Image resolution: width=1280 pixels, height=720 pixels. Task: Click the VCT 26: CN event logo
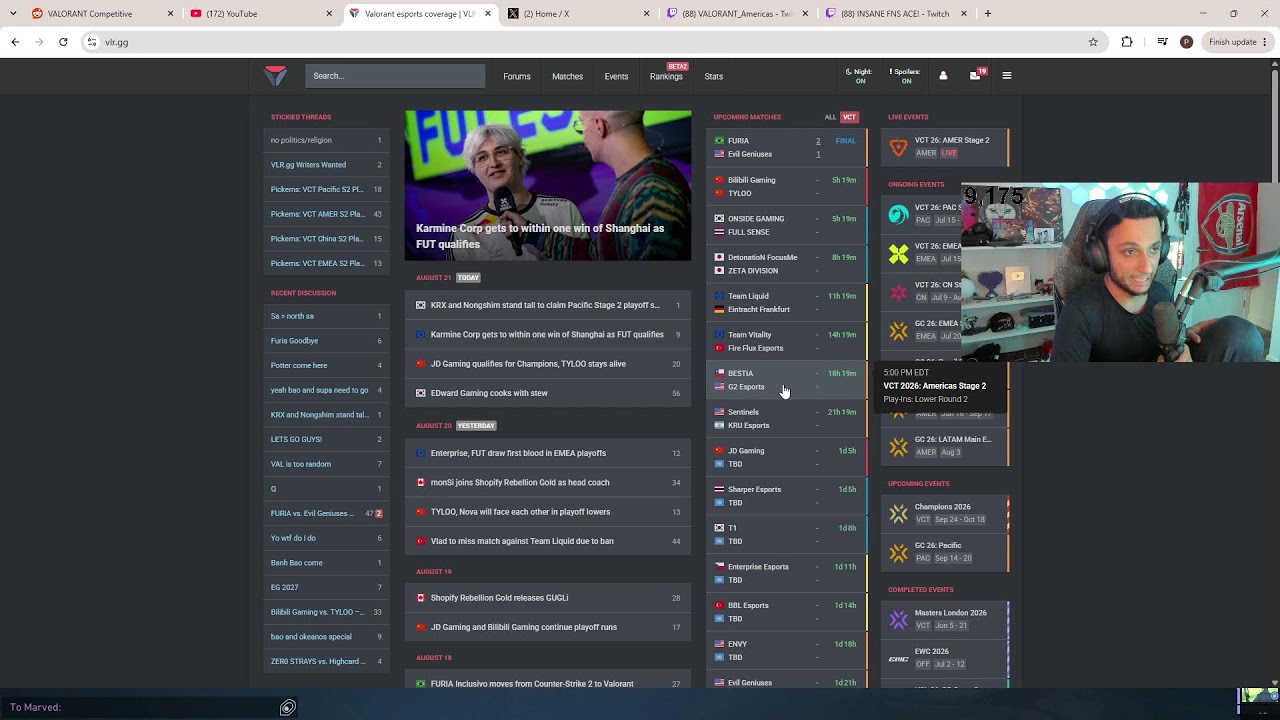898,292
